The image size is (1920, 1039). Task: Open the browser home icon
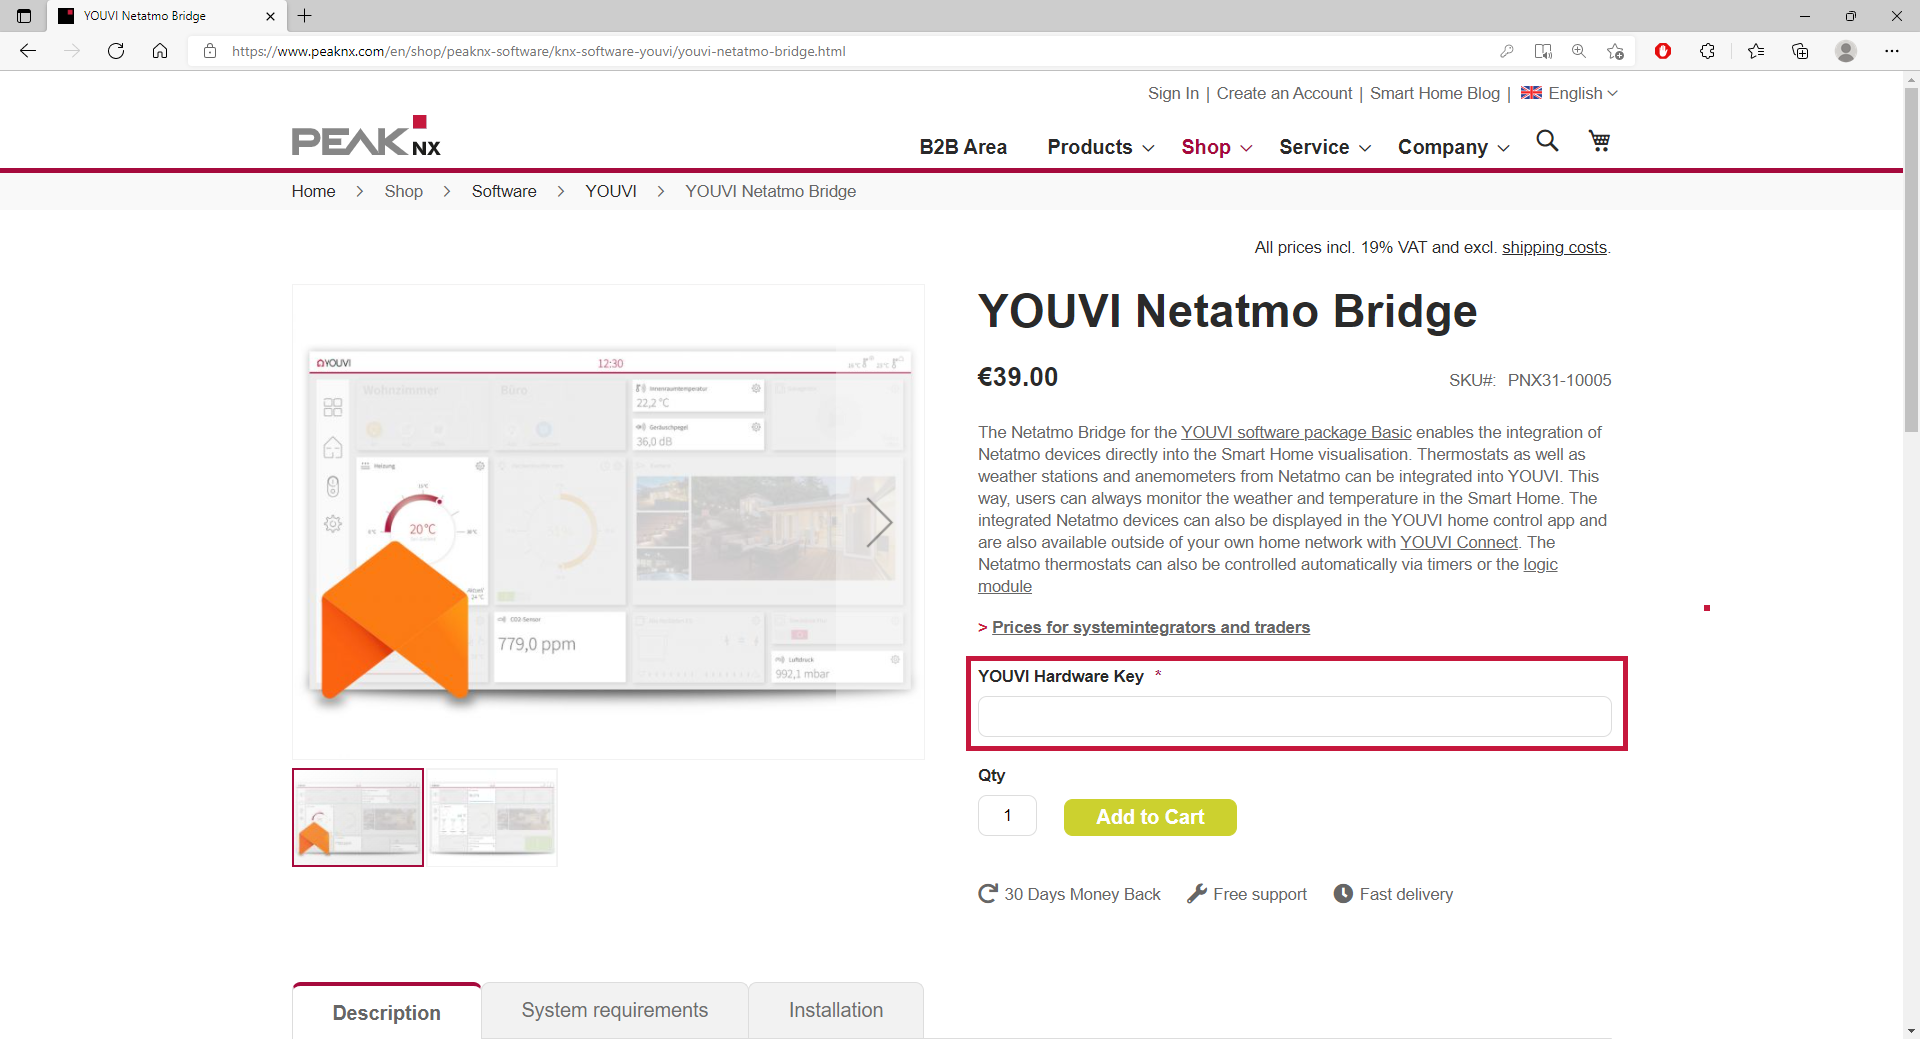coord(160,51)
